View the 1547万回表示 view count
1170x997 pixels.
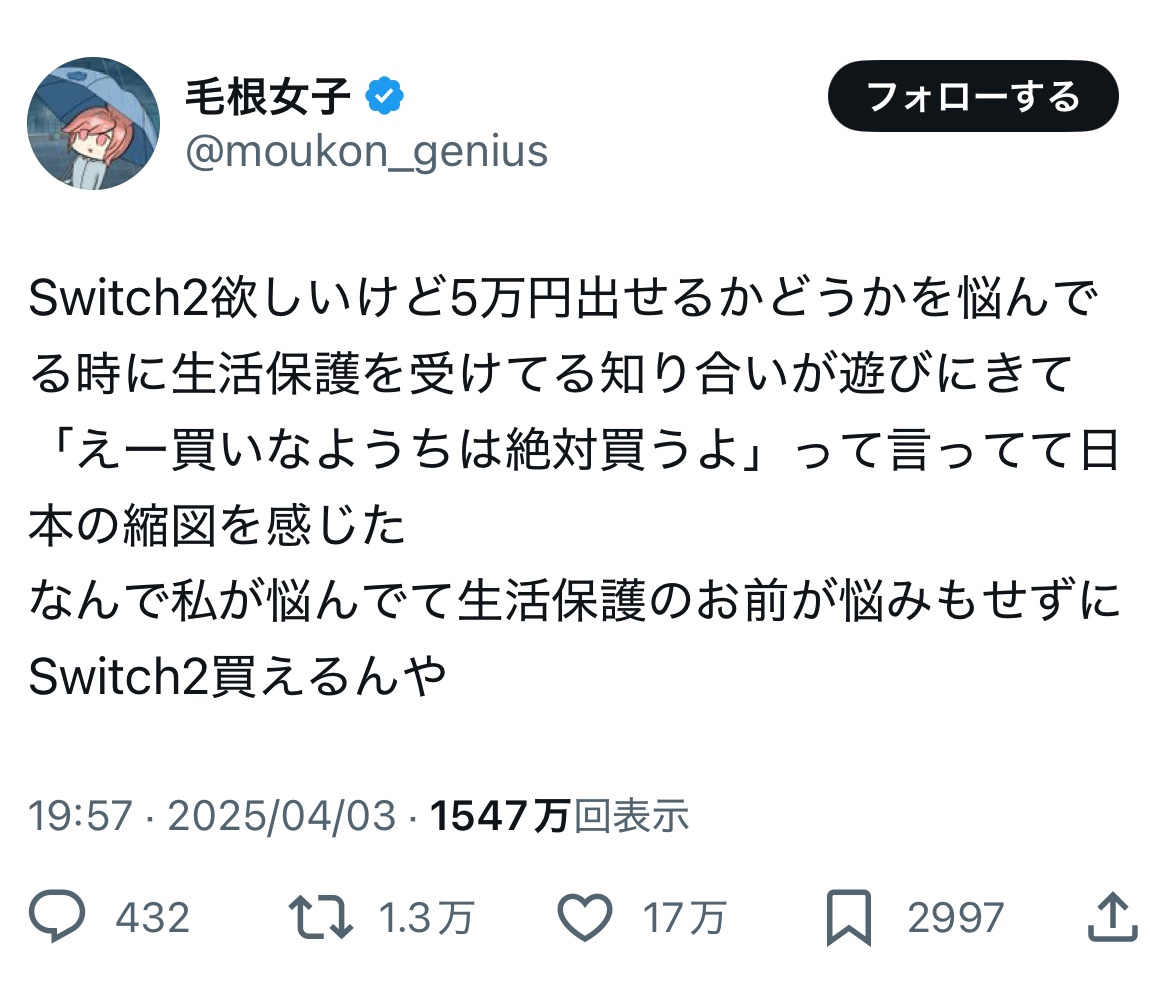[x=560, y=817]
